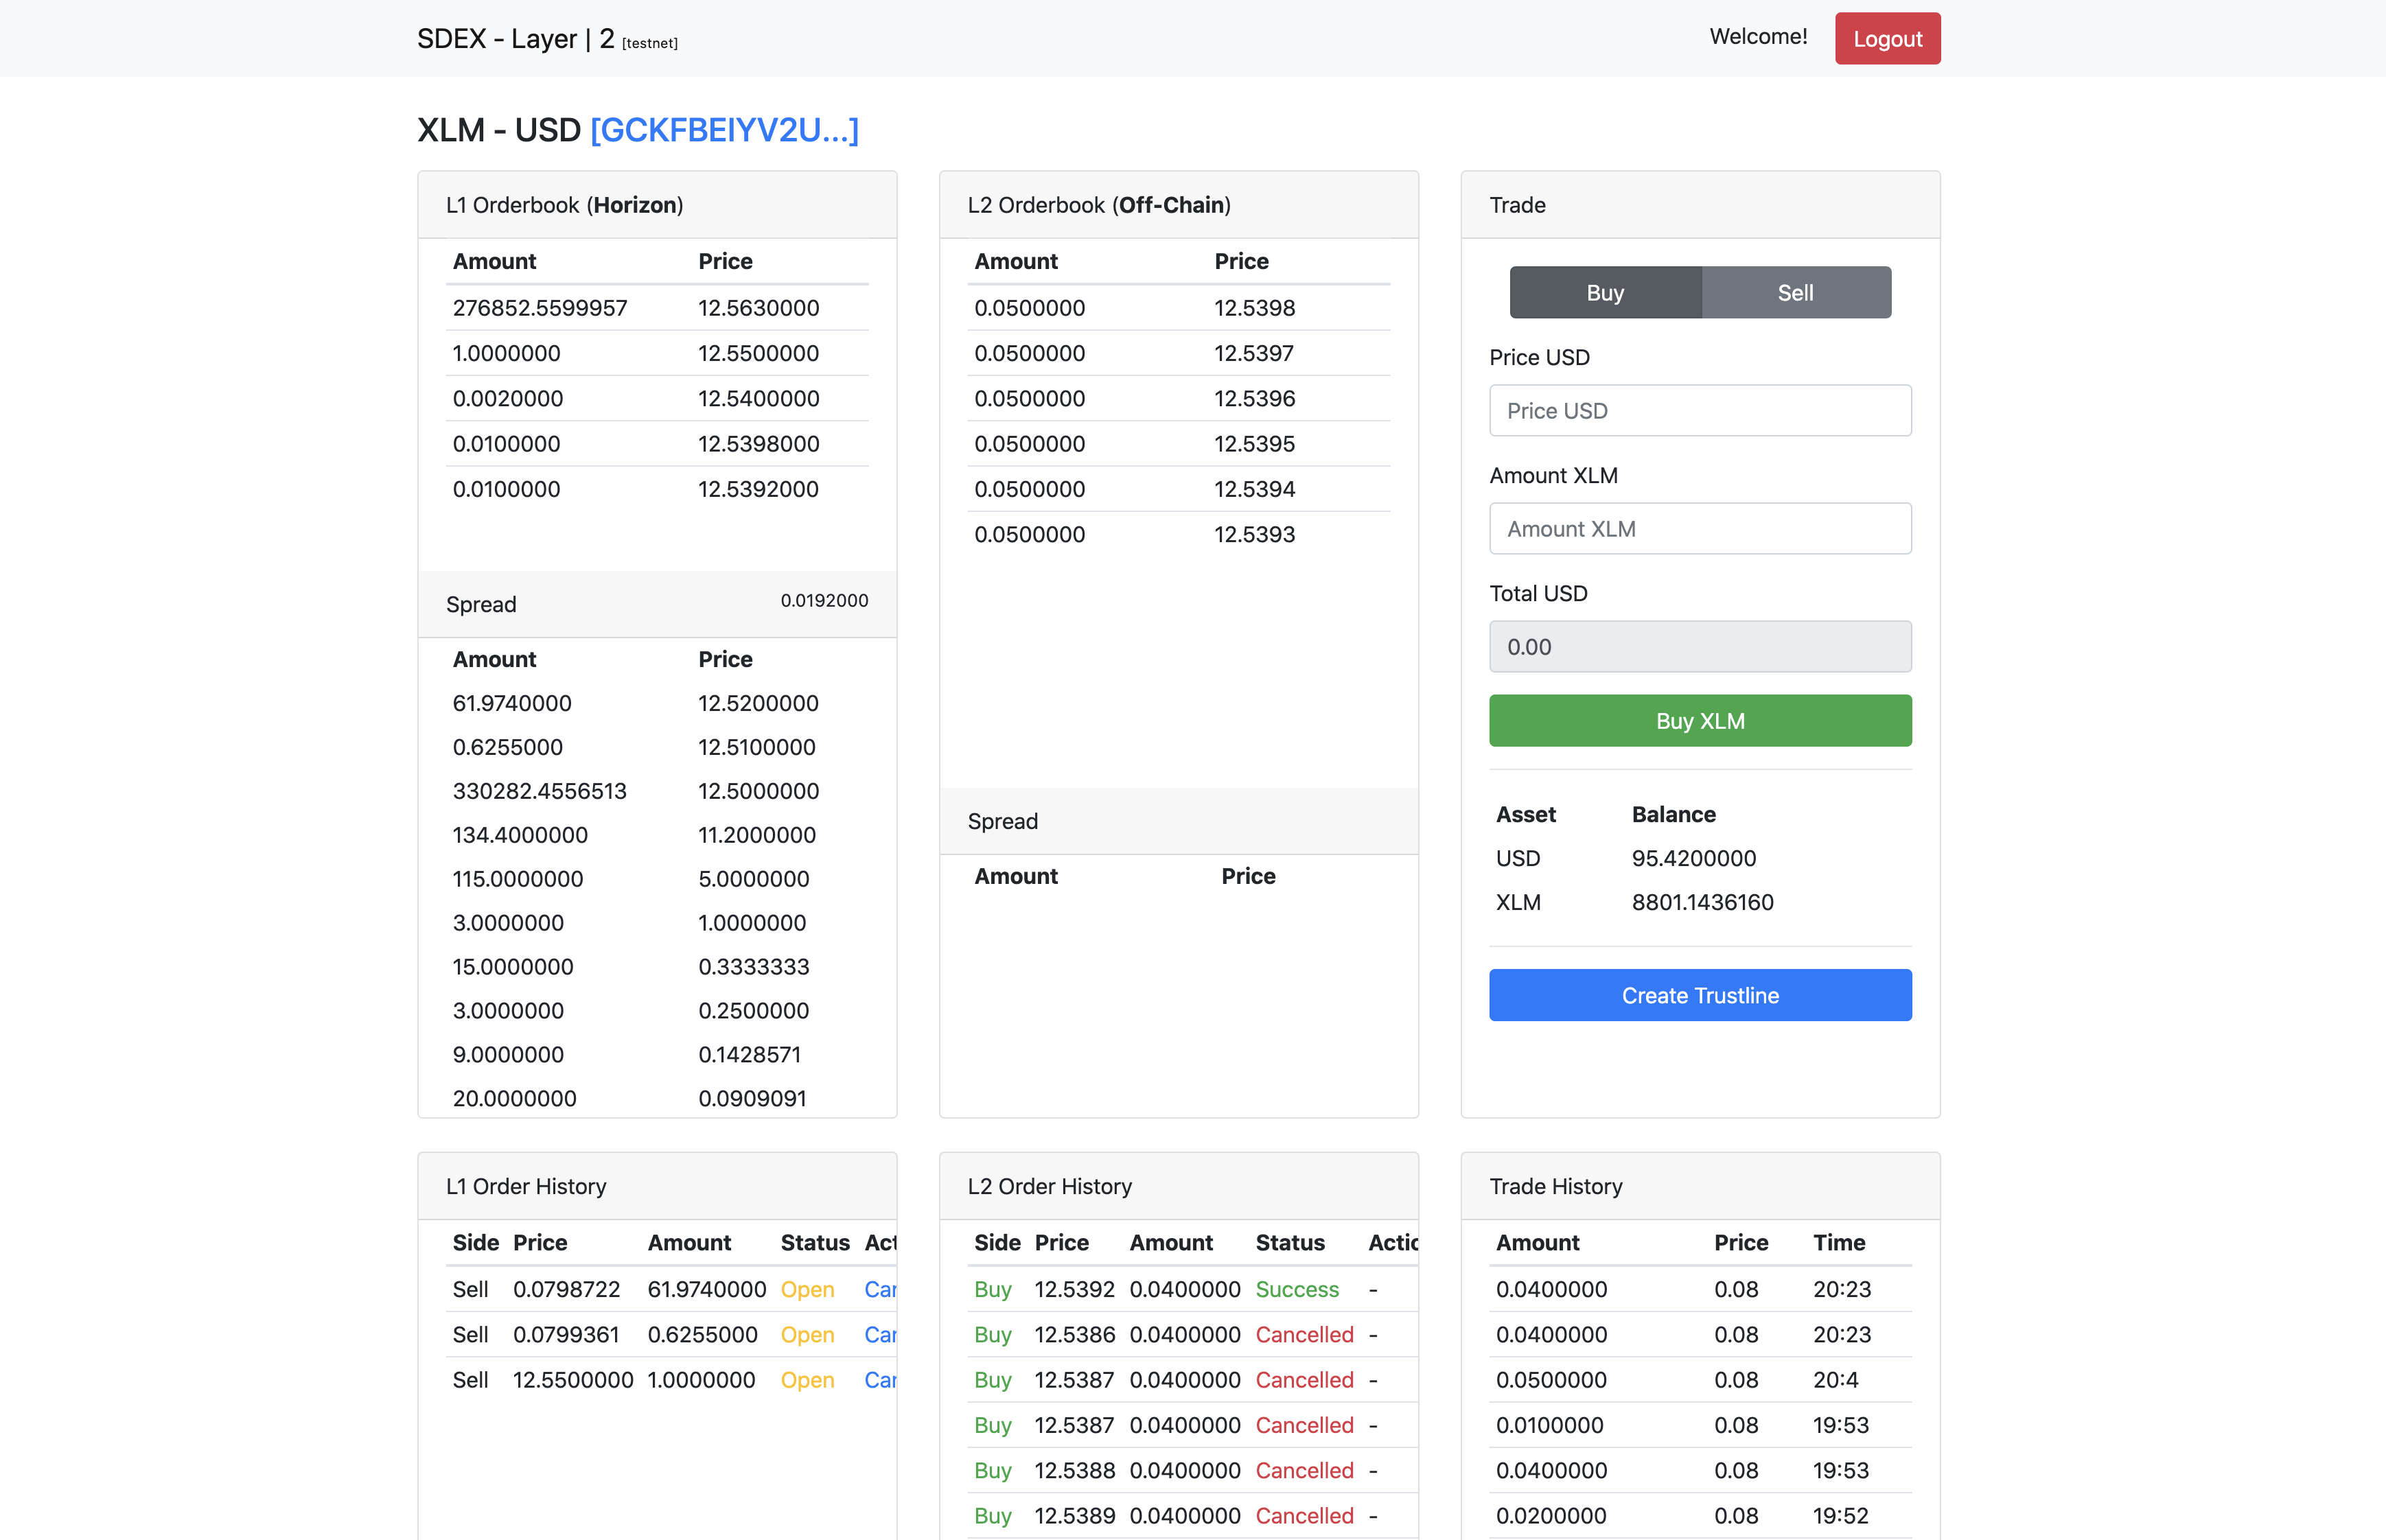Open the GCKFBEIYV2U issuer link
This screenshot has height=1540, width=2386.
click(724, 130)
